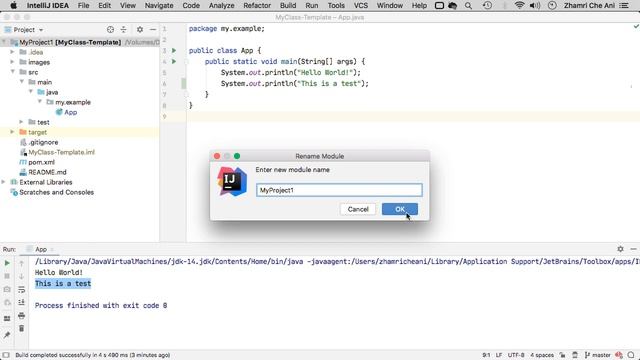Click the 4 spaces indent setting
Screen dimensions: 640x360
click(542, 355)
